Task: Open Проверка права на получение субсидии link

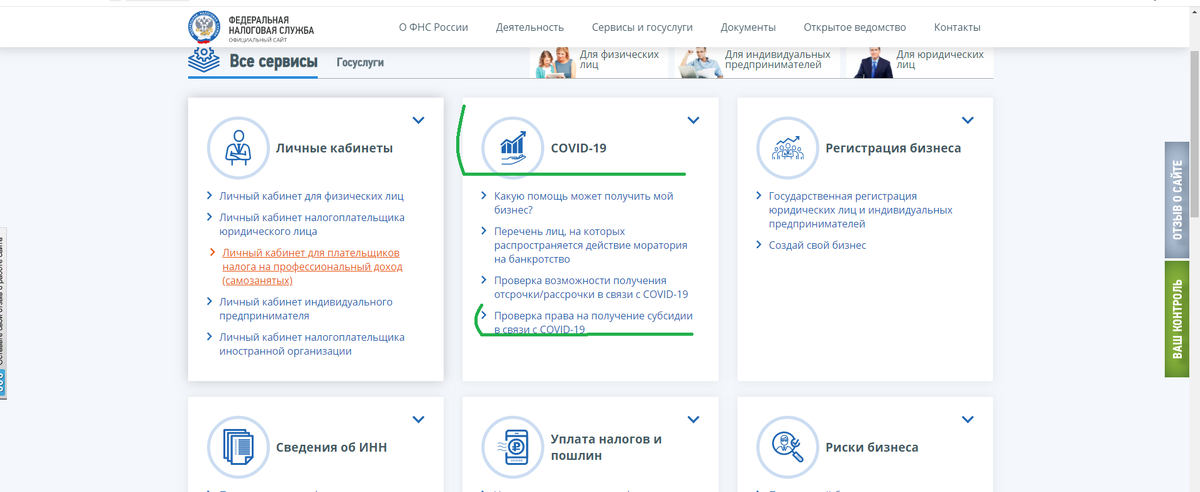Action: (593, 322)
